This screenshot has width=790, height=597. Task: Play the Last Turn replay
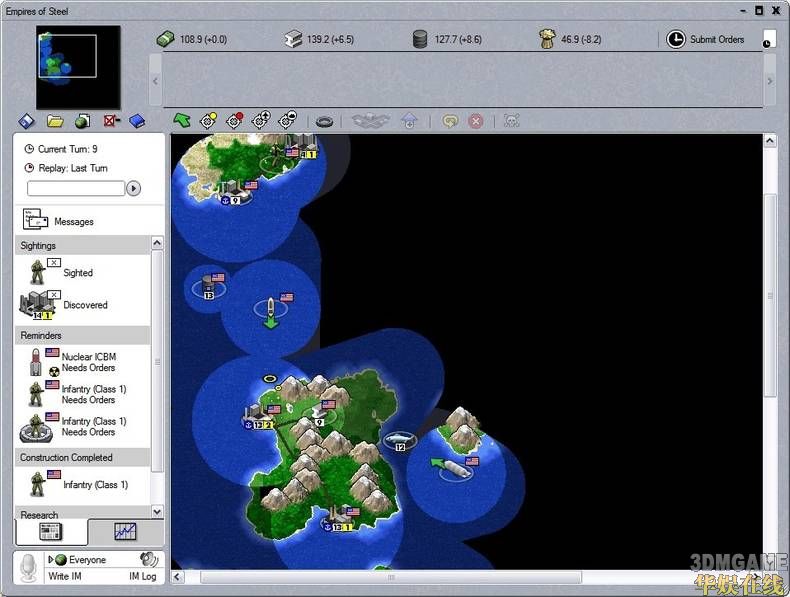pyautogui.click(x=134, y=188)
